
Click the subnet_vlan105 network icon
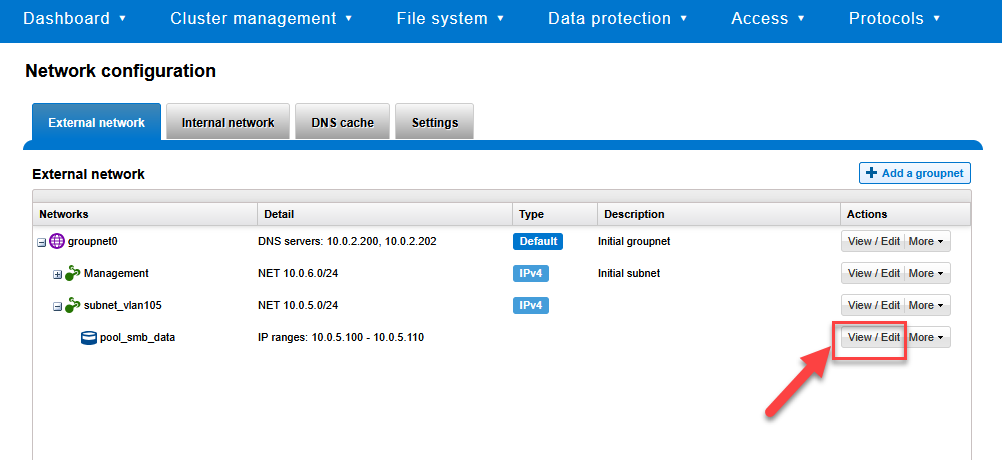[73, 305]
